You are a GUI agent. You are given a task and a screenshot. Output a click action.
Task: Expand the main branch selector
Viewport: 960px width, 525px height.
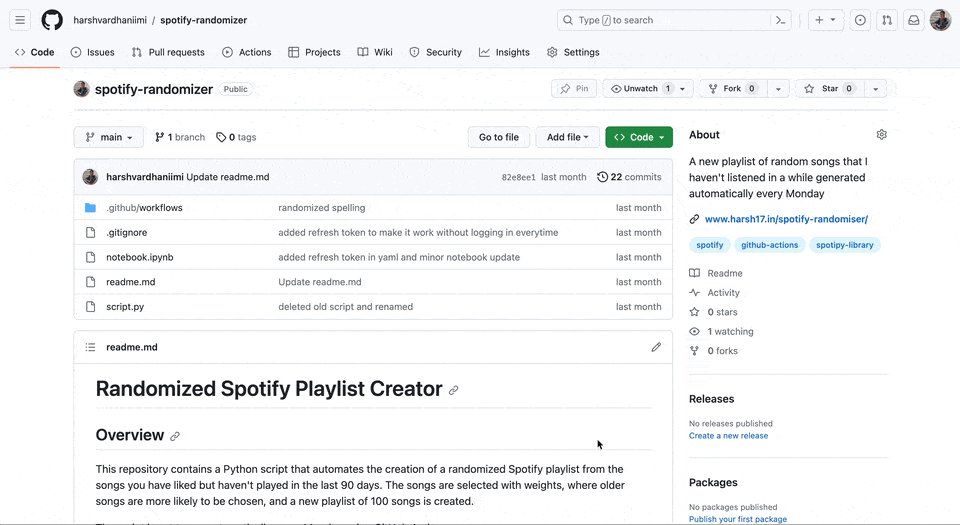pyautogui.click(x=109, y=137)
